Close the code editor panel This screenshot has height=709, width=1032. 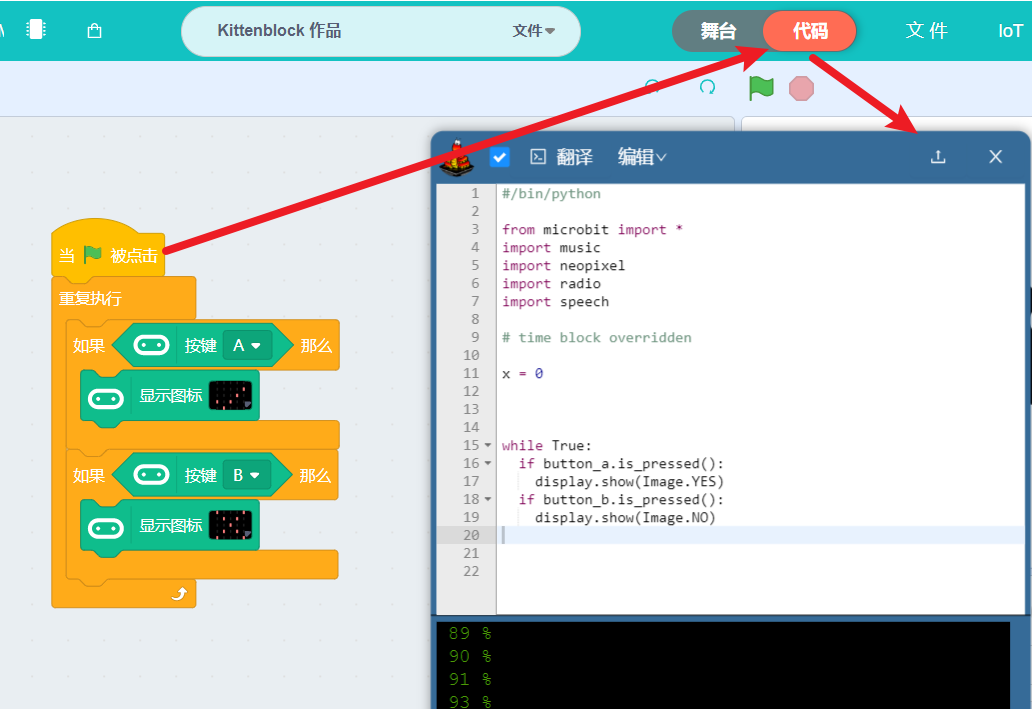point(995,157)
